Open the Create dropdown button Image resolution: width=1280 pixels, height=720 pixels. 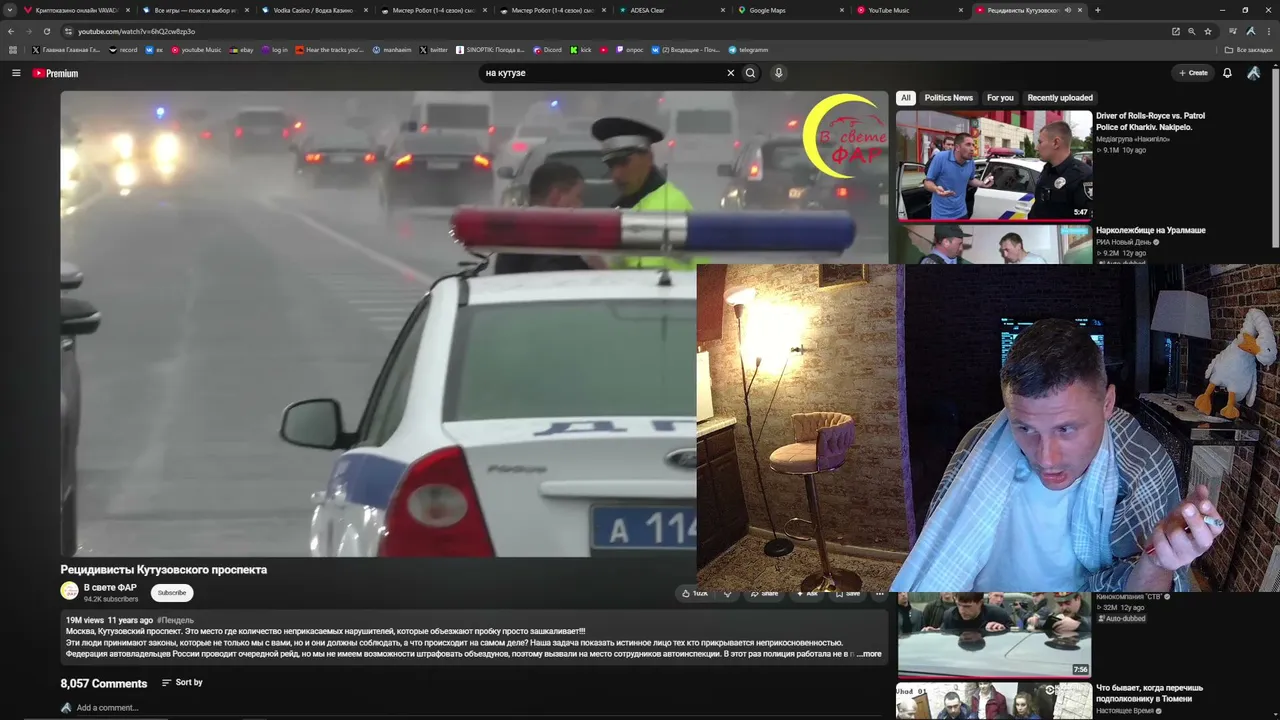click(1193, 73)
